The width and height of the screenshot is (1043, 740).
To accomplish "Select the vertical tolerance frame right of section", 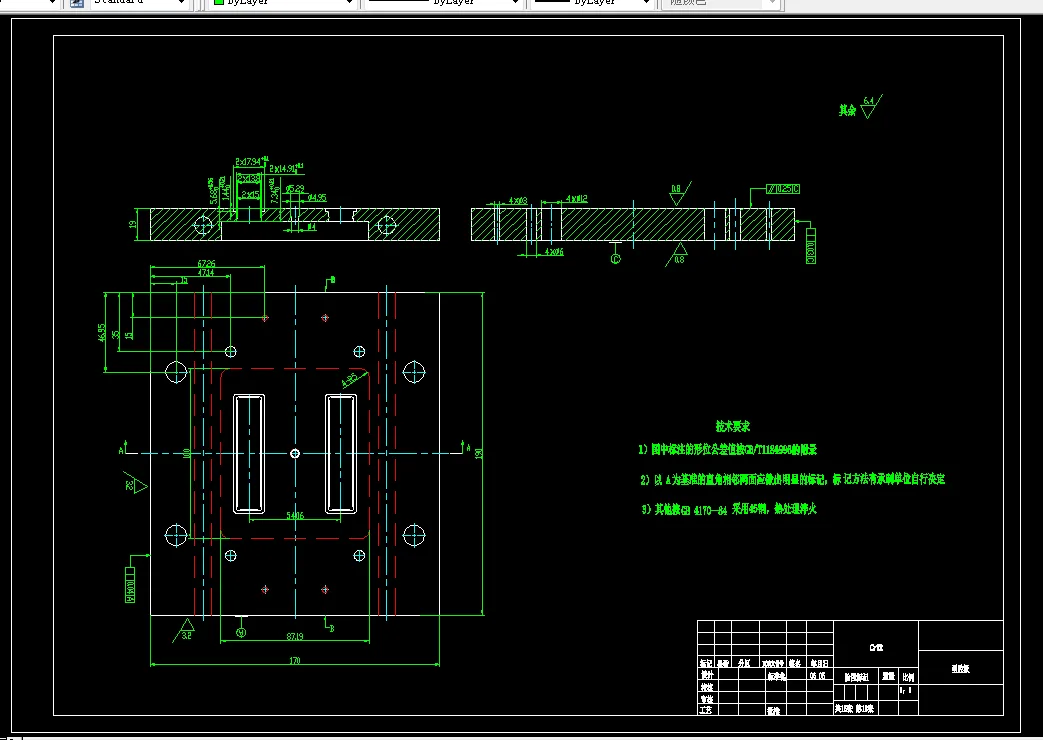I will (x=810, y=246).
